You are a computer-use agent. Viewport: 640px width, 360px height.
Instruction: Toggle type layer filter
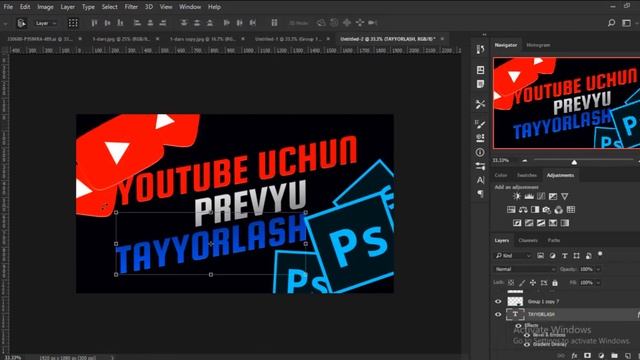pos(564,256)
